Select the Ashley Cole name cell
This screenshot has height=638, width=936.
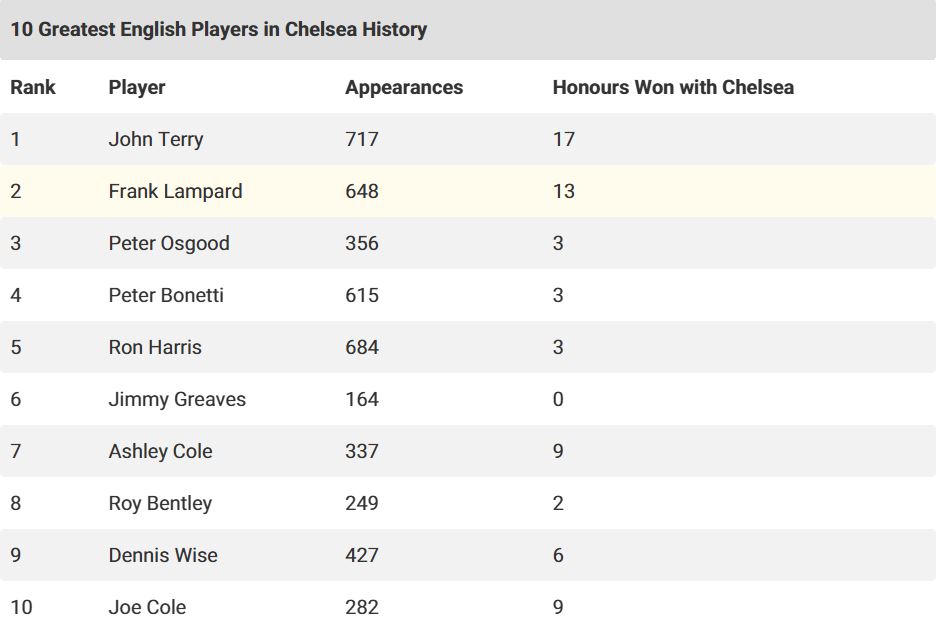[x=161, y=451]
